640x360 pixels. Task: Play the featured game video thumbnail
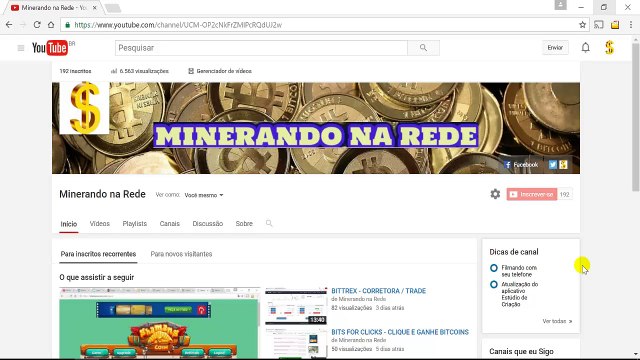(159, 323)
